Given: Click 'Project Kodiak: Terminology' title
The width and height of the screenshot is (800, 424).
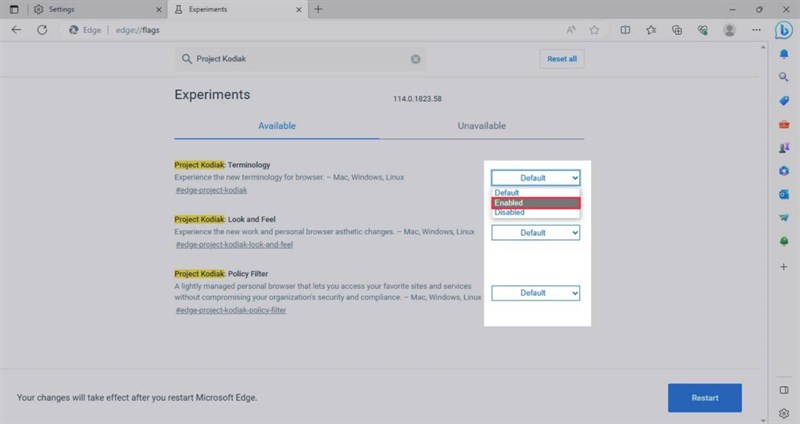Looking at the screenshot, I should tap(222, 165).
